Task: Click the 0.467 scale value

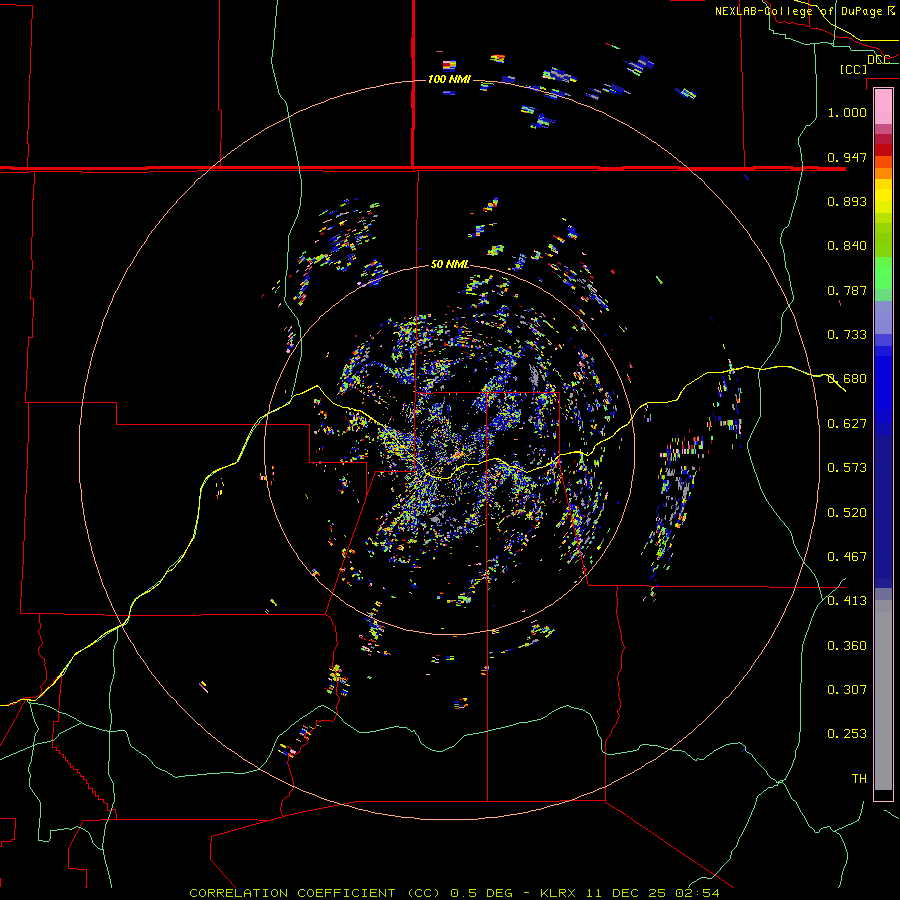Action: click(x=847, y=557)
